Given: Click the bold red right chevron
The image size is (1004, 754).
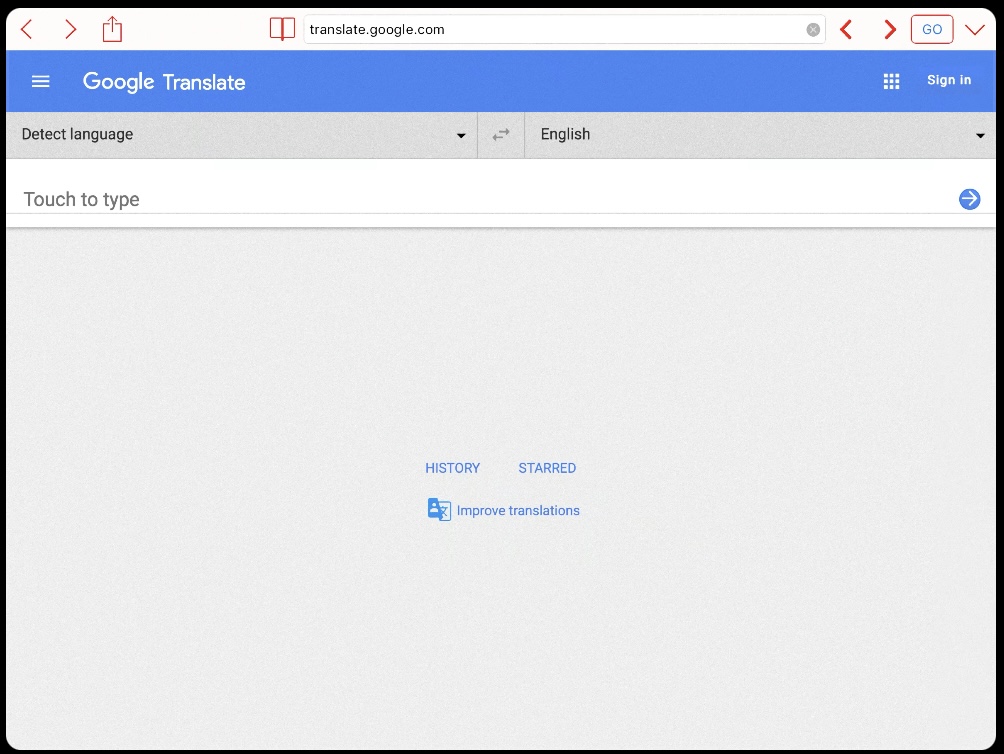Looking at the screenshot, I should [x=889, y=29].
